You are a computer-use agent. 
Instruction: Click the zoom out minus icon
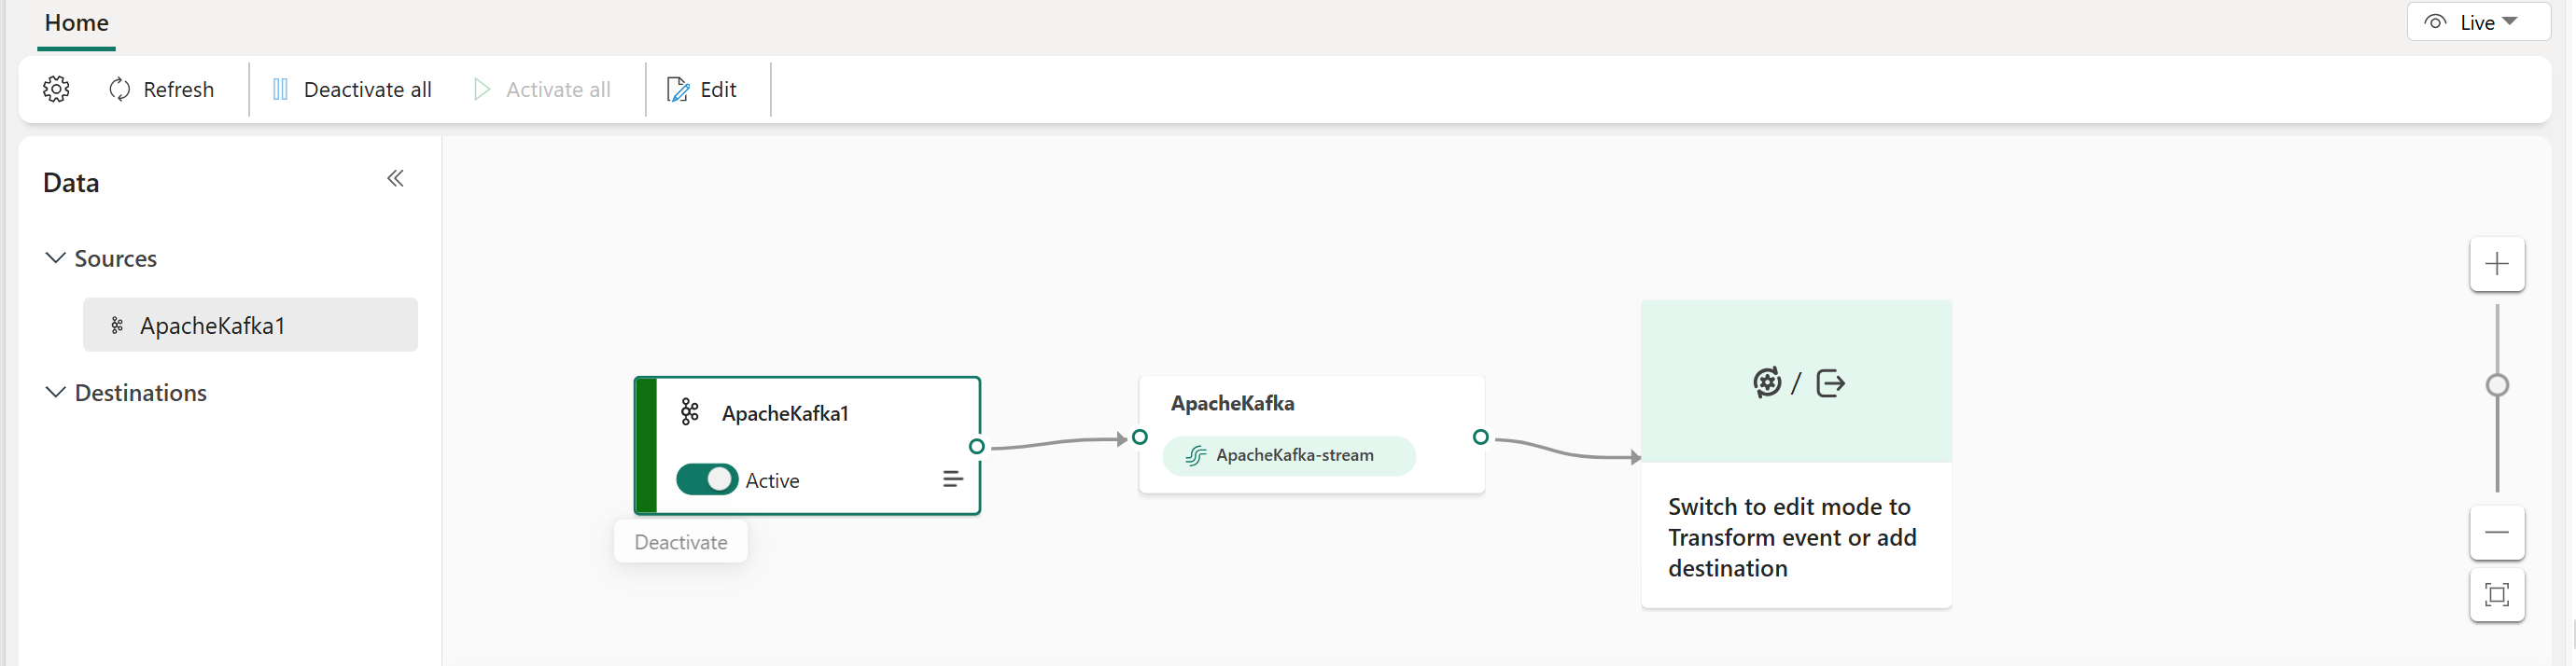click(2496, 532)
